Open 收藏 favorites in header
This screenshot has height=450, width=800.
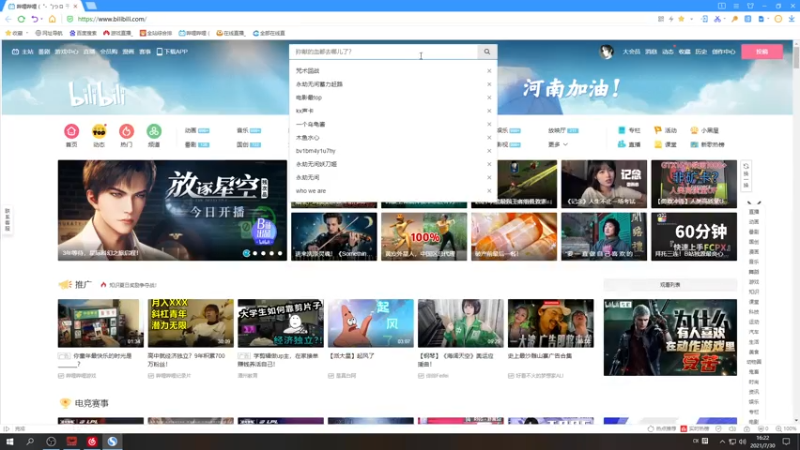pos(684,52)
